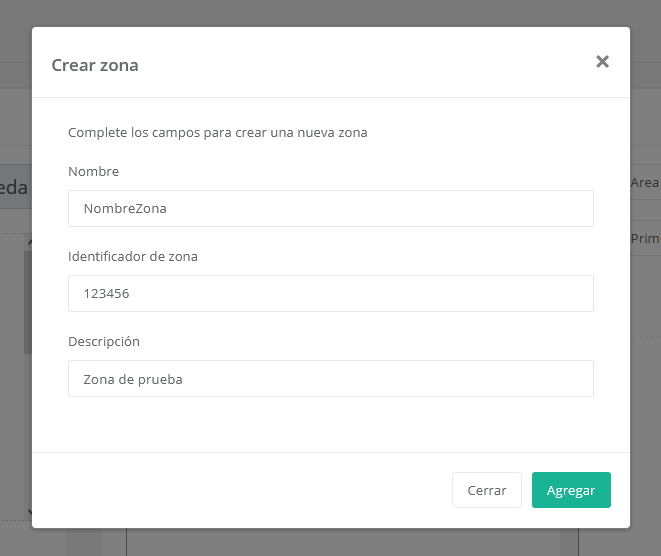Screen dimensions: 661x556
Task: Click the partially hidden Area column header
Action: [x=645, y=183]
